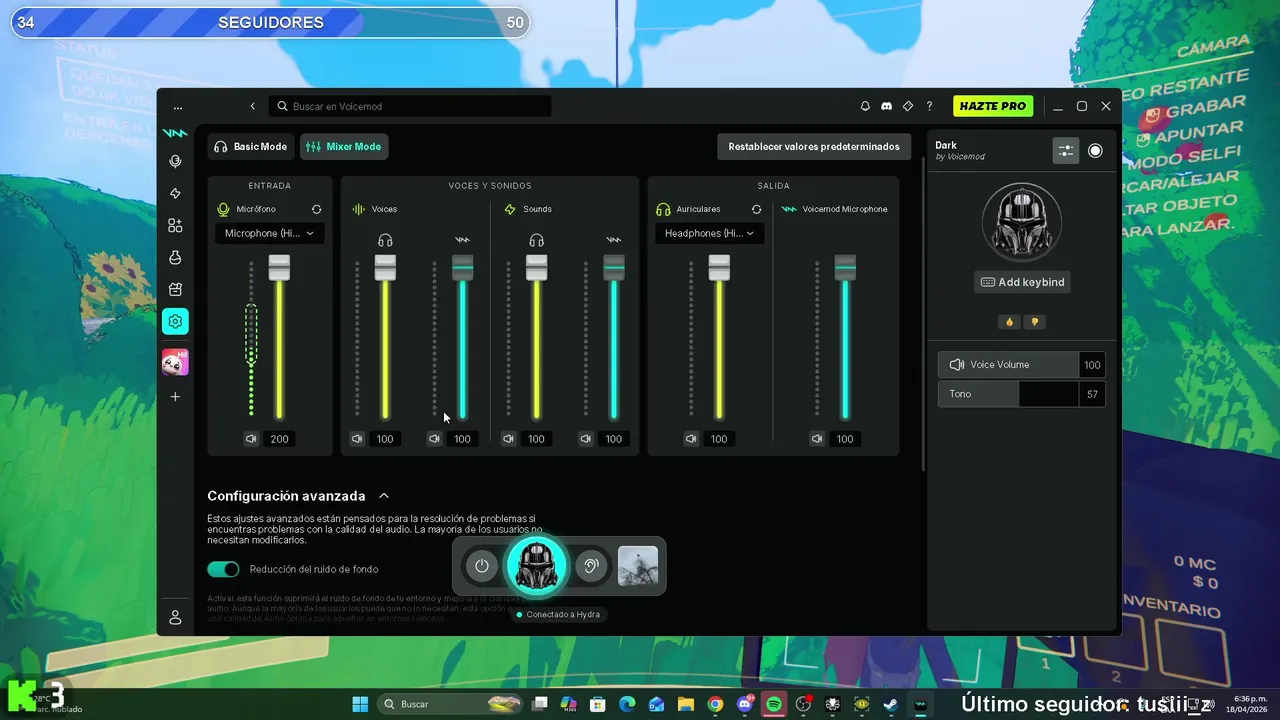Click the Tono value 57
Viewport: 1280px width, 720px height.
1092,394
